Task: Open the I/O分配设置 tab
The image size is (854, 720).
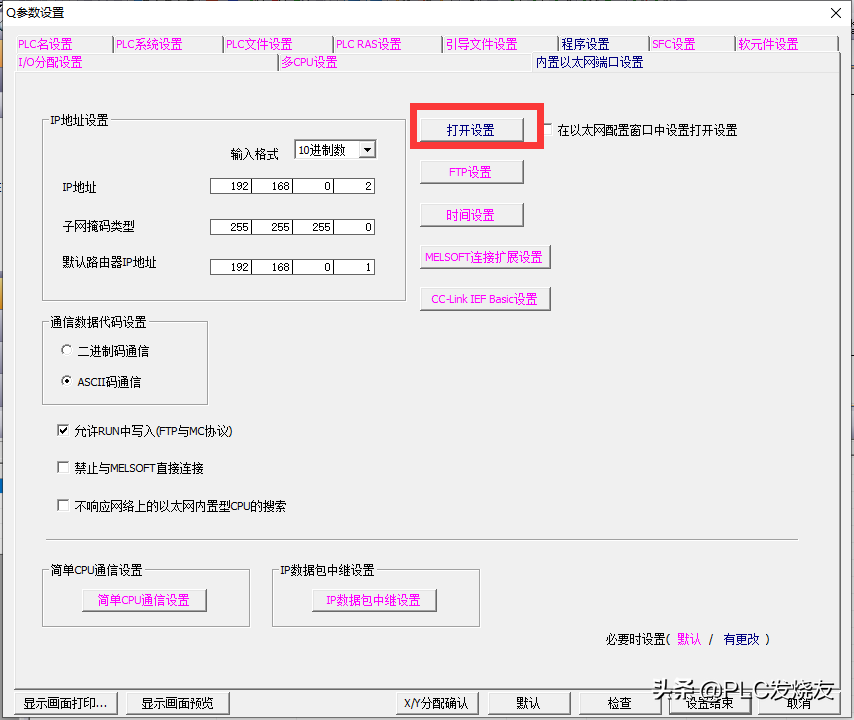Action: point(50,62)
